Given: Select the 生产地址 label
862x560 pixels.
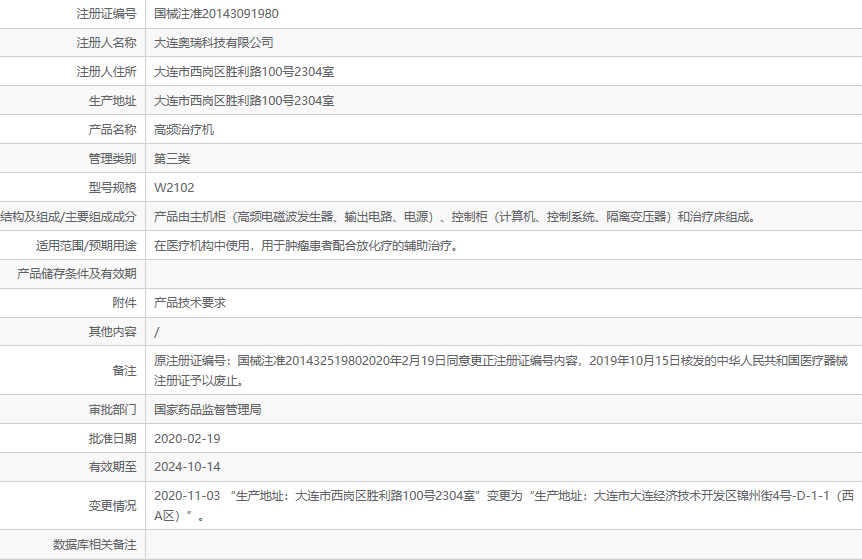Looking at the screenshot, I should click(x=112, y=101).
